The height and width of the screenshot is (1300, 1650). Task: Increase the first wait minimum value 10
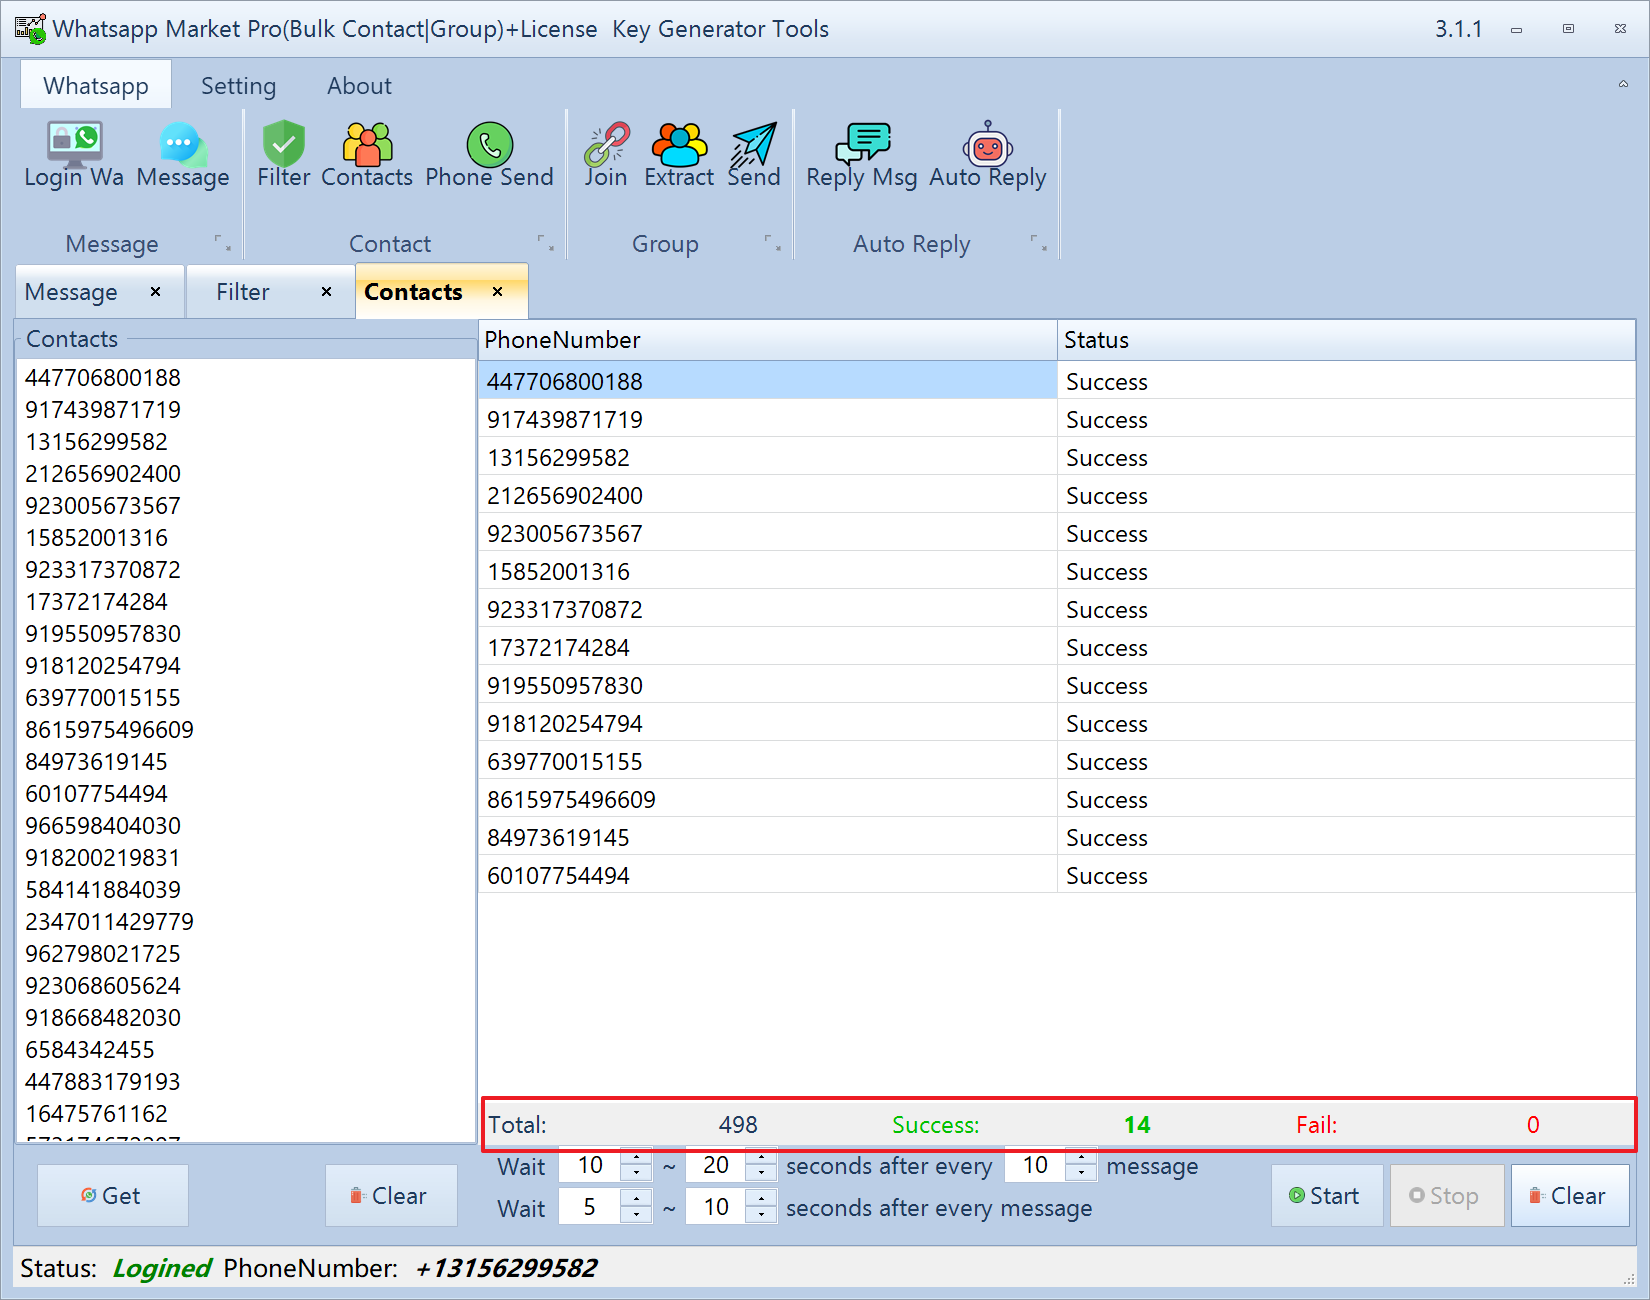(x=637, y=1157)
